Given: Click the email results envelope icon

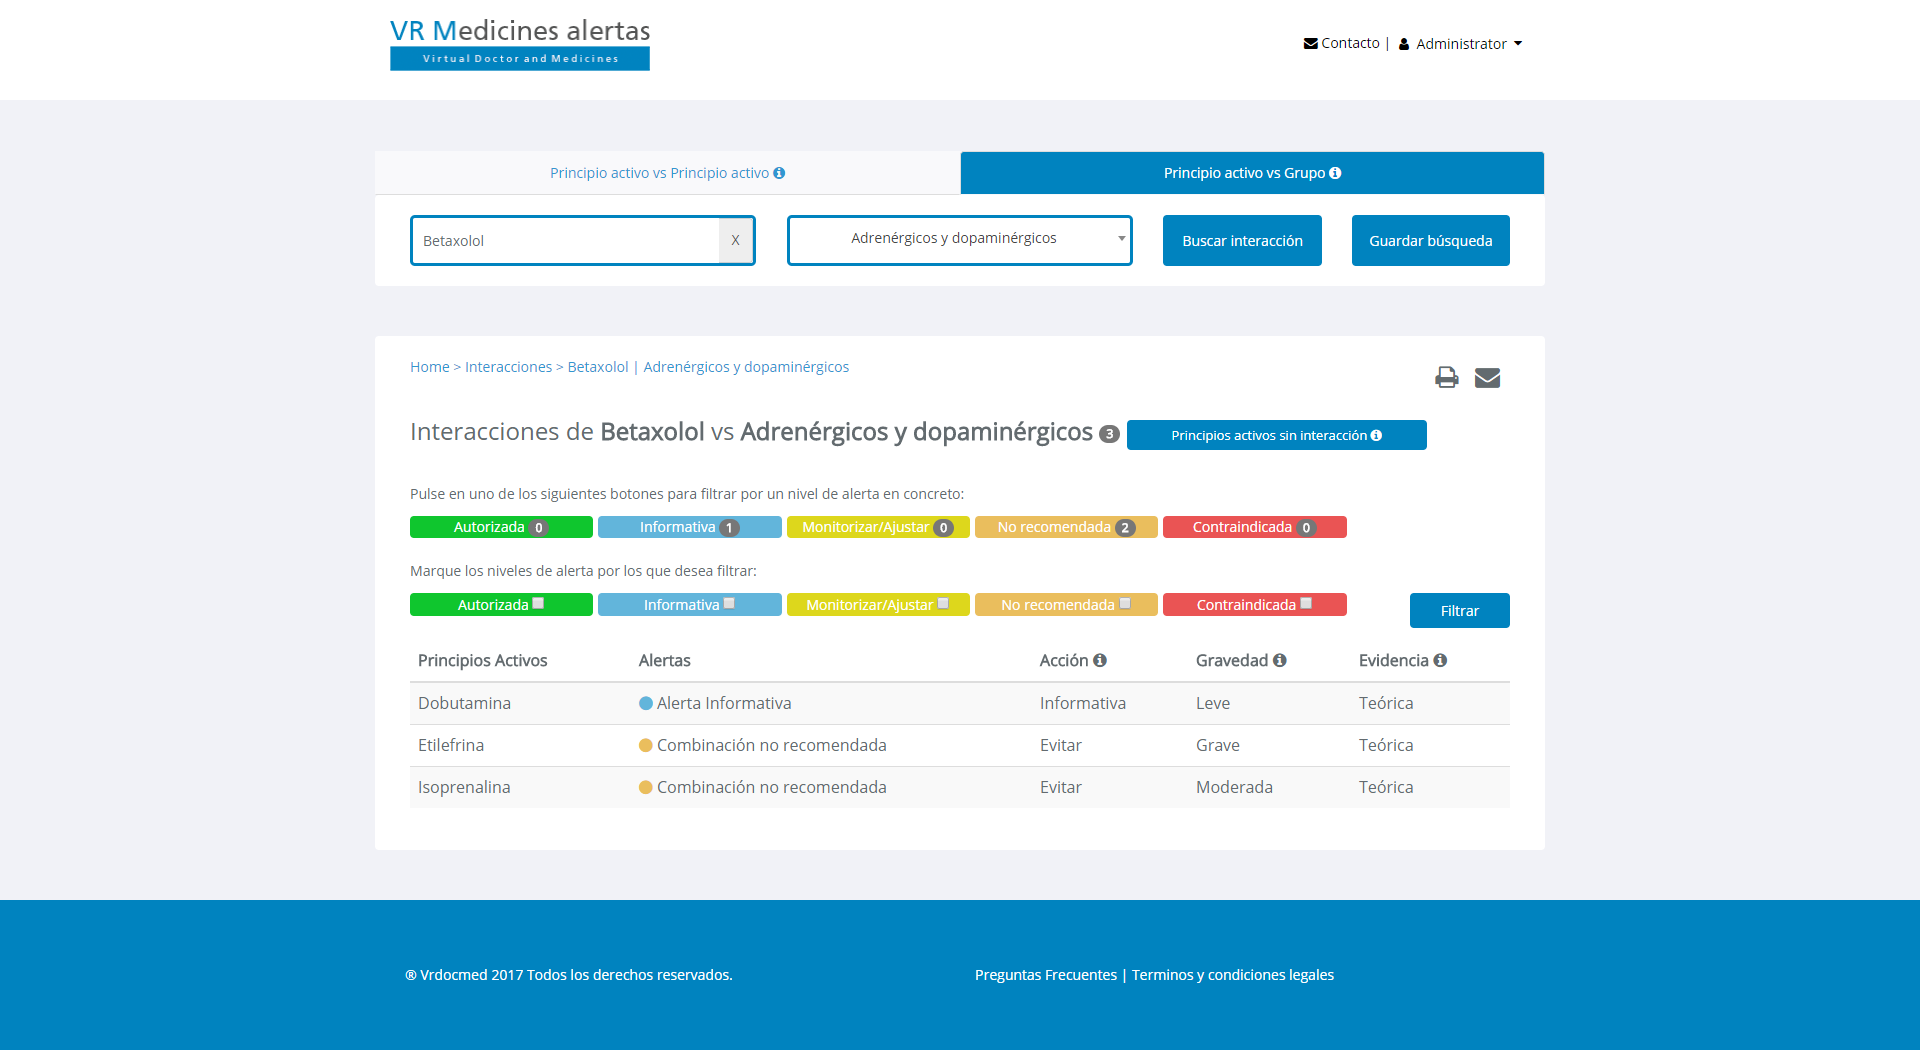Looking at the screenshot, I should [x=1487, y=377].
